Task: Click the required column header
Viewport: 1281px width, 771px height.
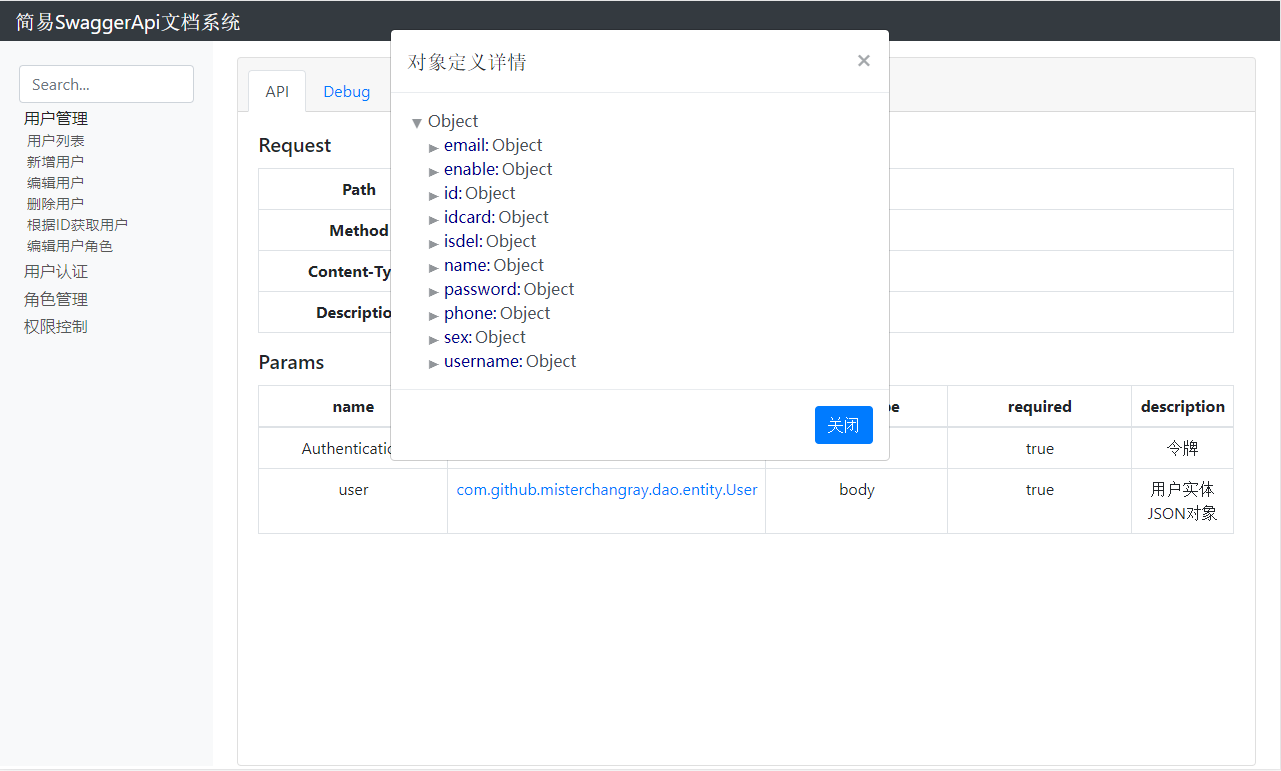Action: [x=1039, y=407]
